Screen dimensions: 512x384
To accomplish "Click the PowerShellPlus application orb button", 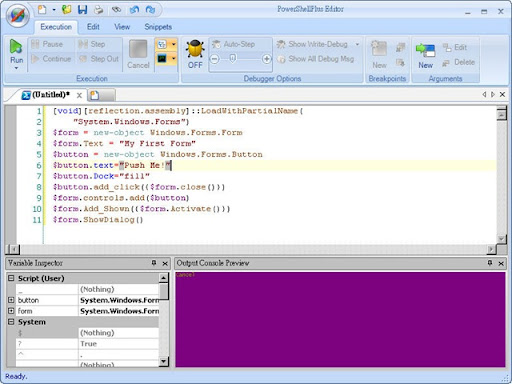I will (18, 16).
